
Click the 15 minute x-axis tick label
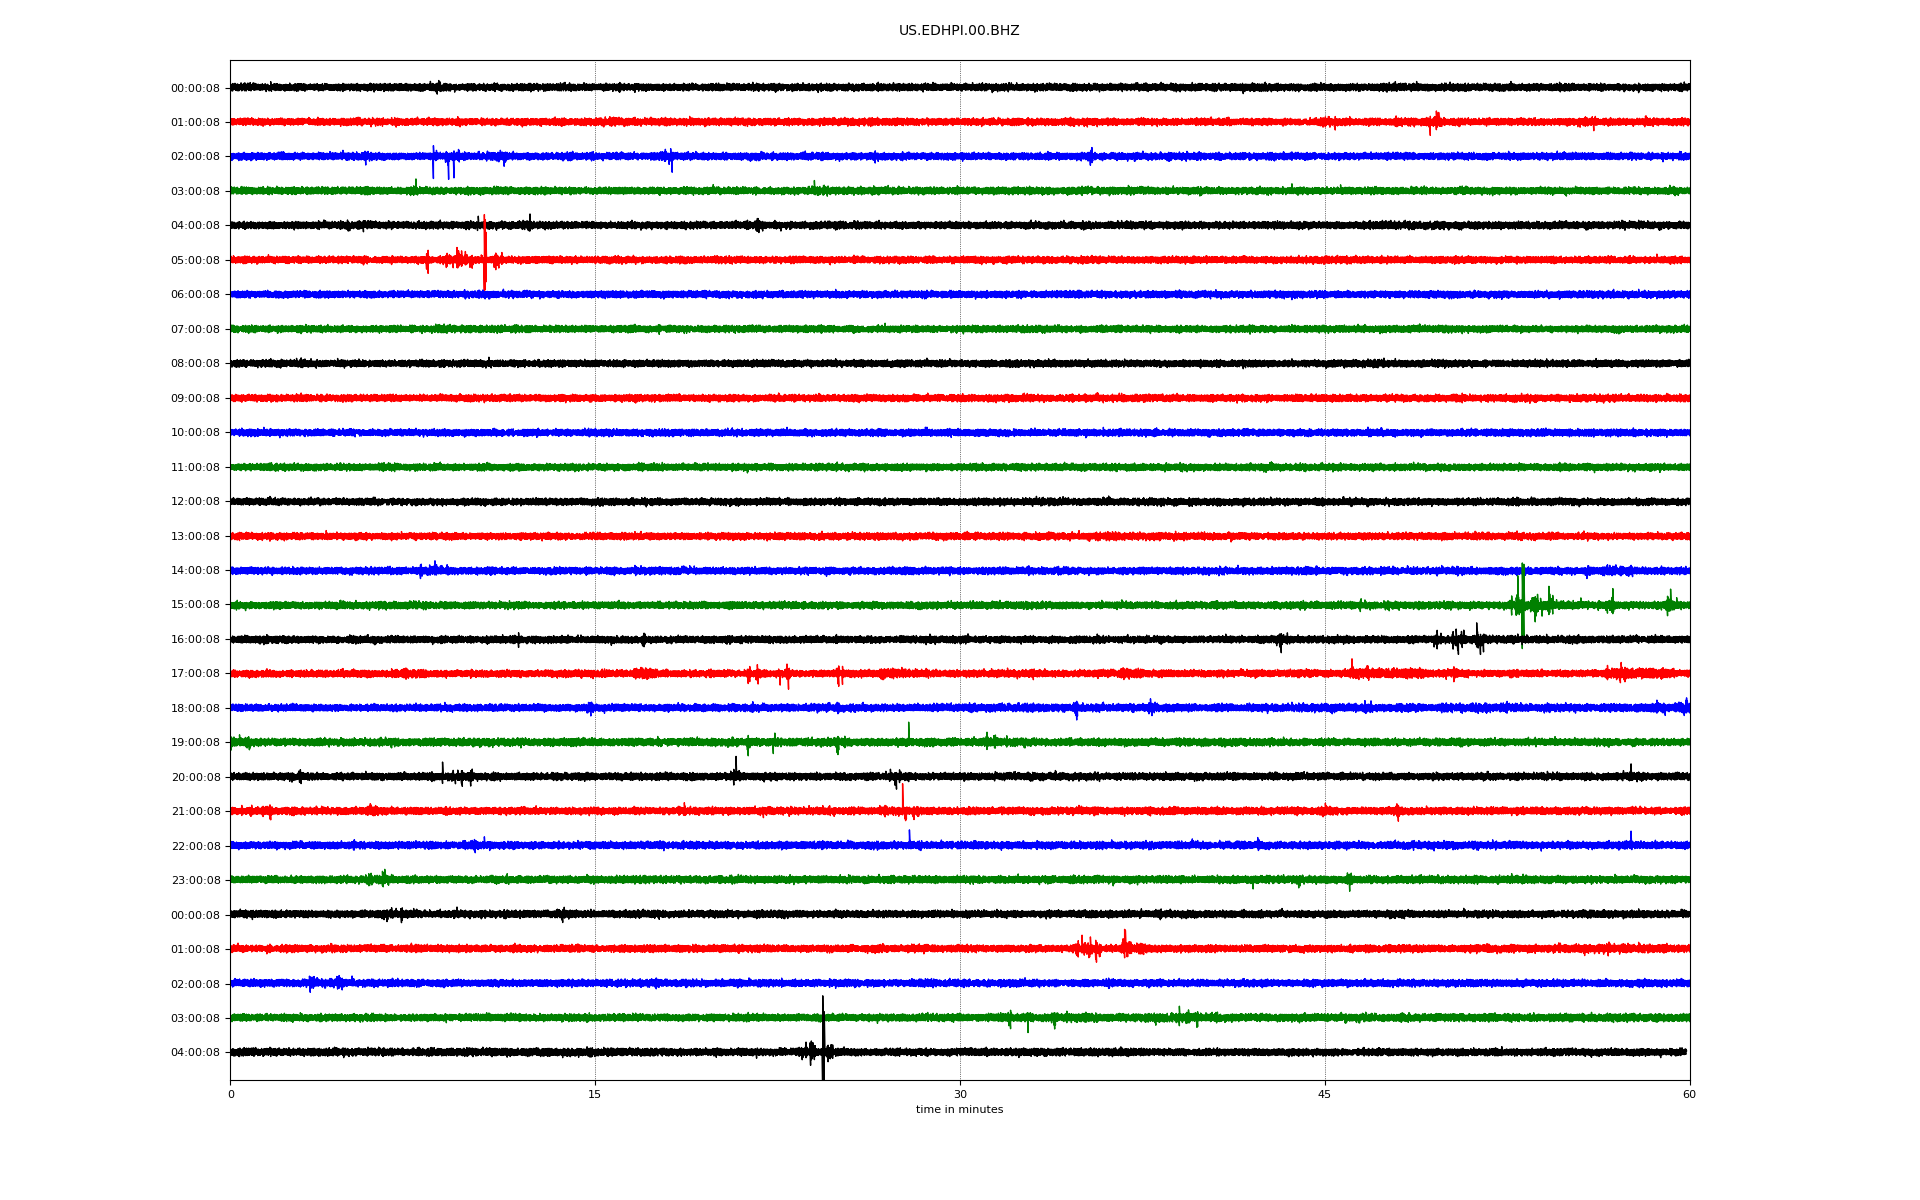click(x=595, y=1095)
